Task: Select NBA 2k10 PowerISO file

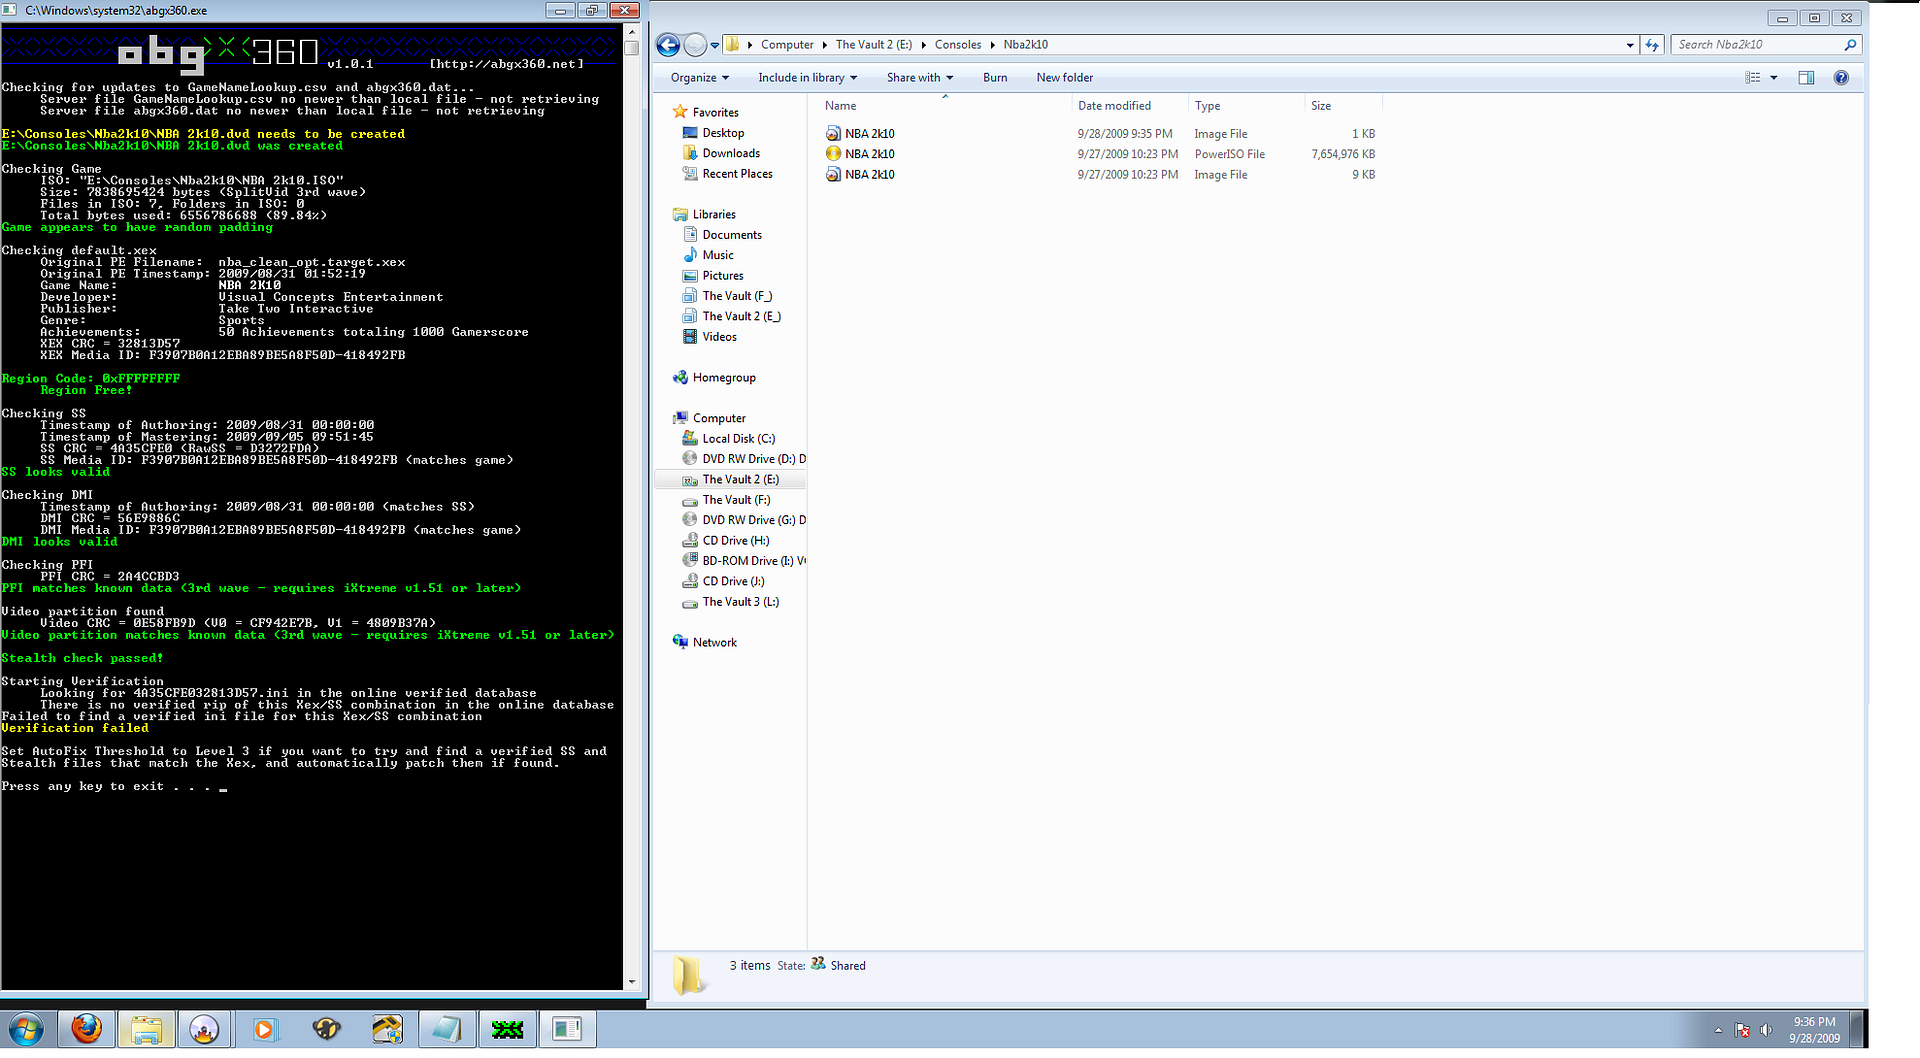Action: tap(1100, 154)
